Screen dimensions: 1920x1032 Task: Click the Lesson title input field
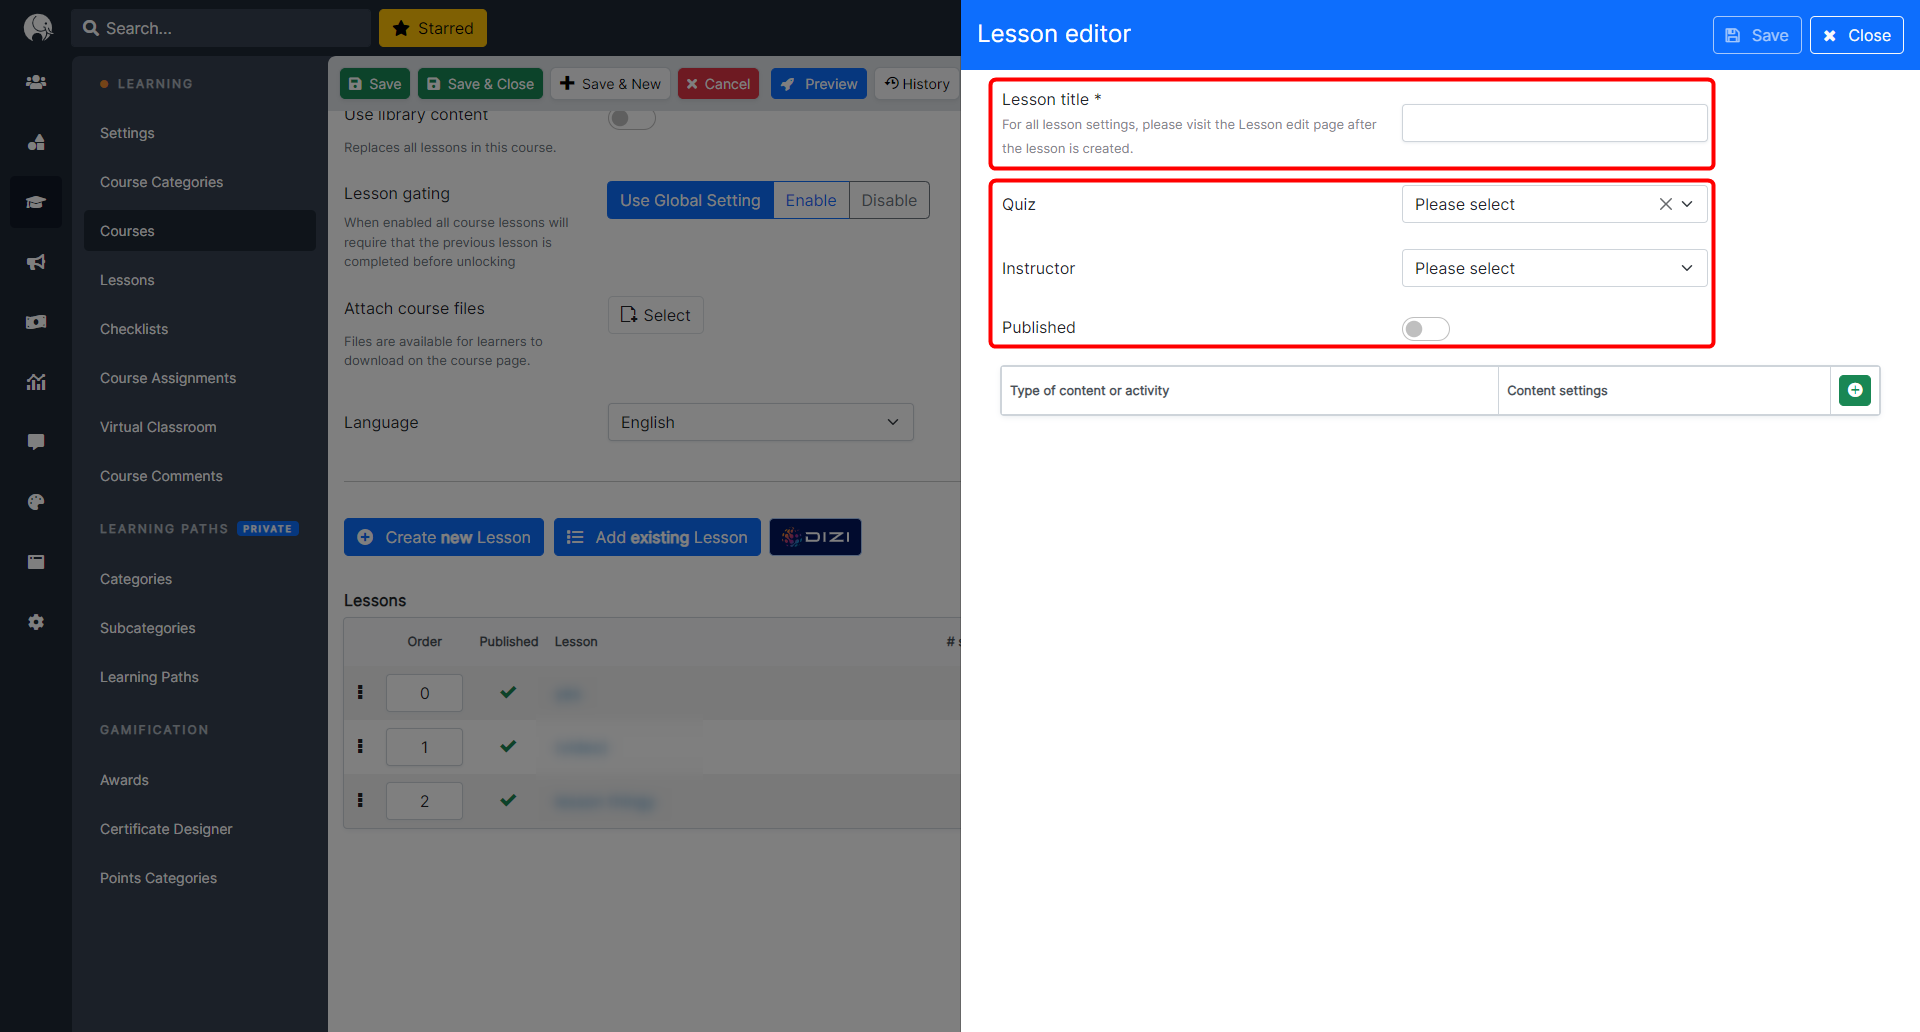1553,123
